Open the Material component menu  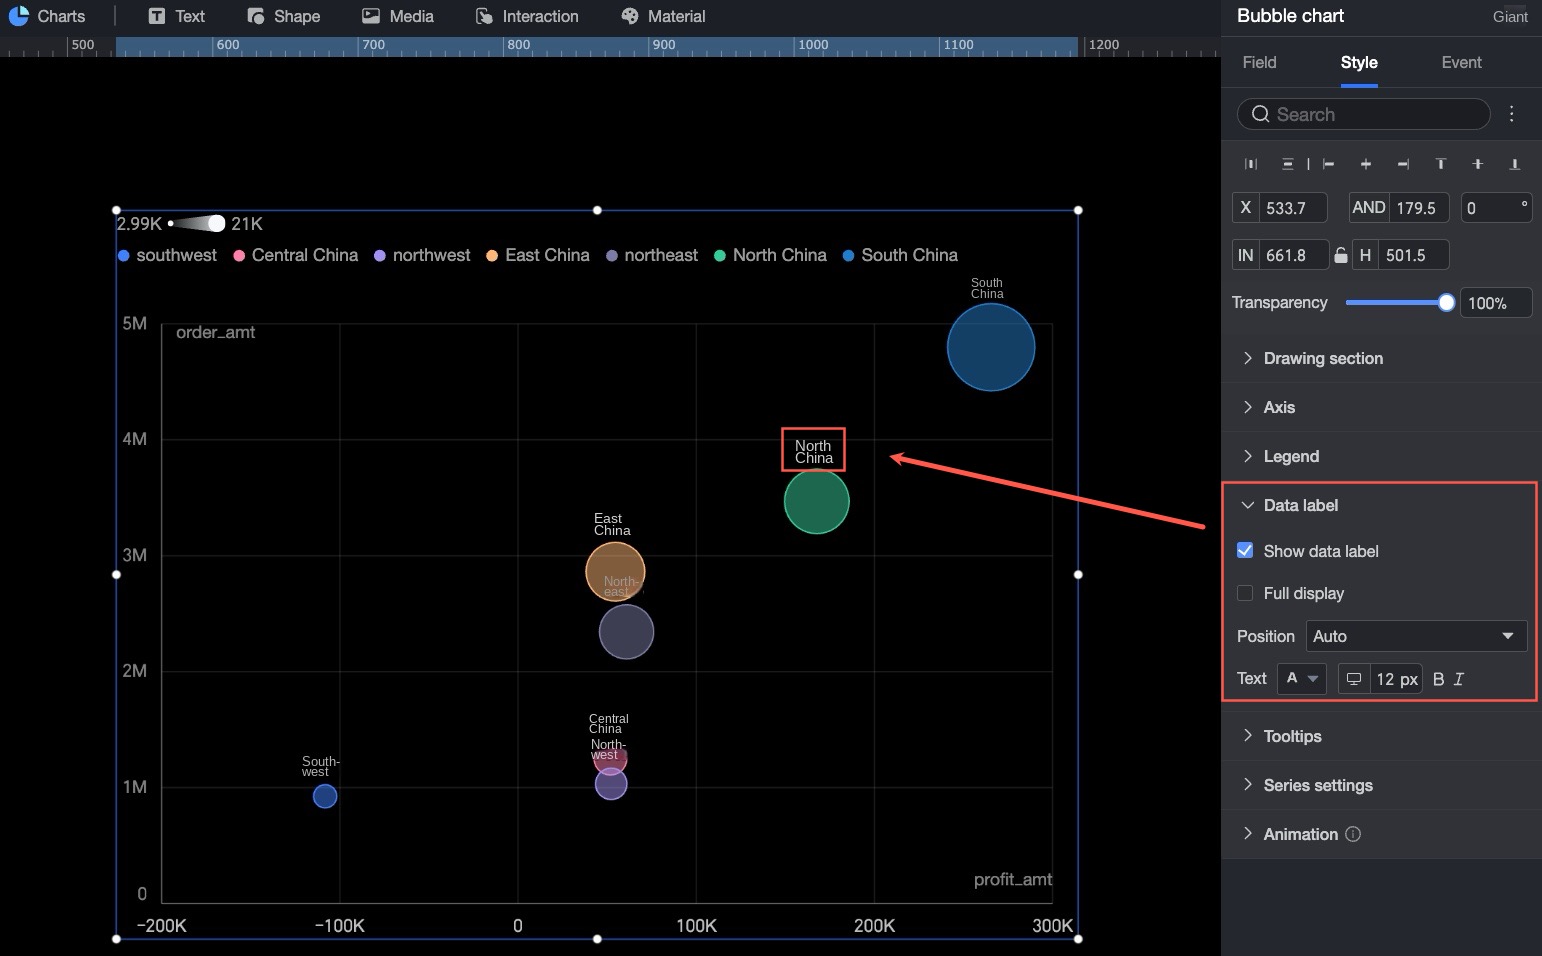663,16
